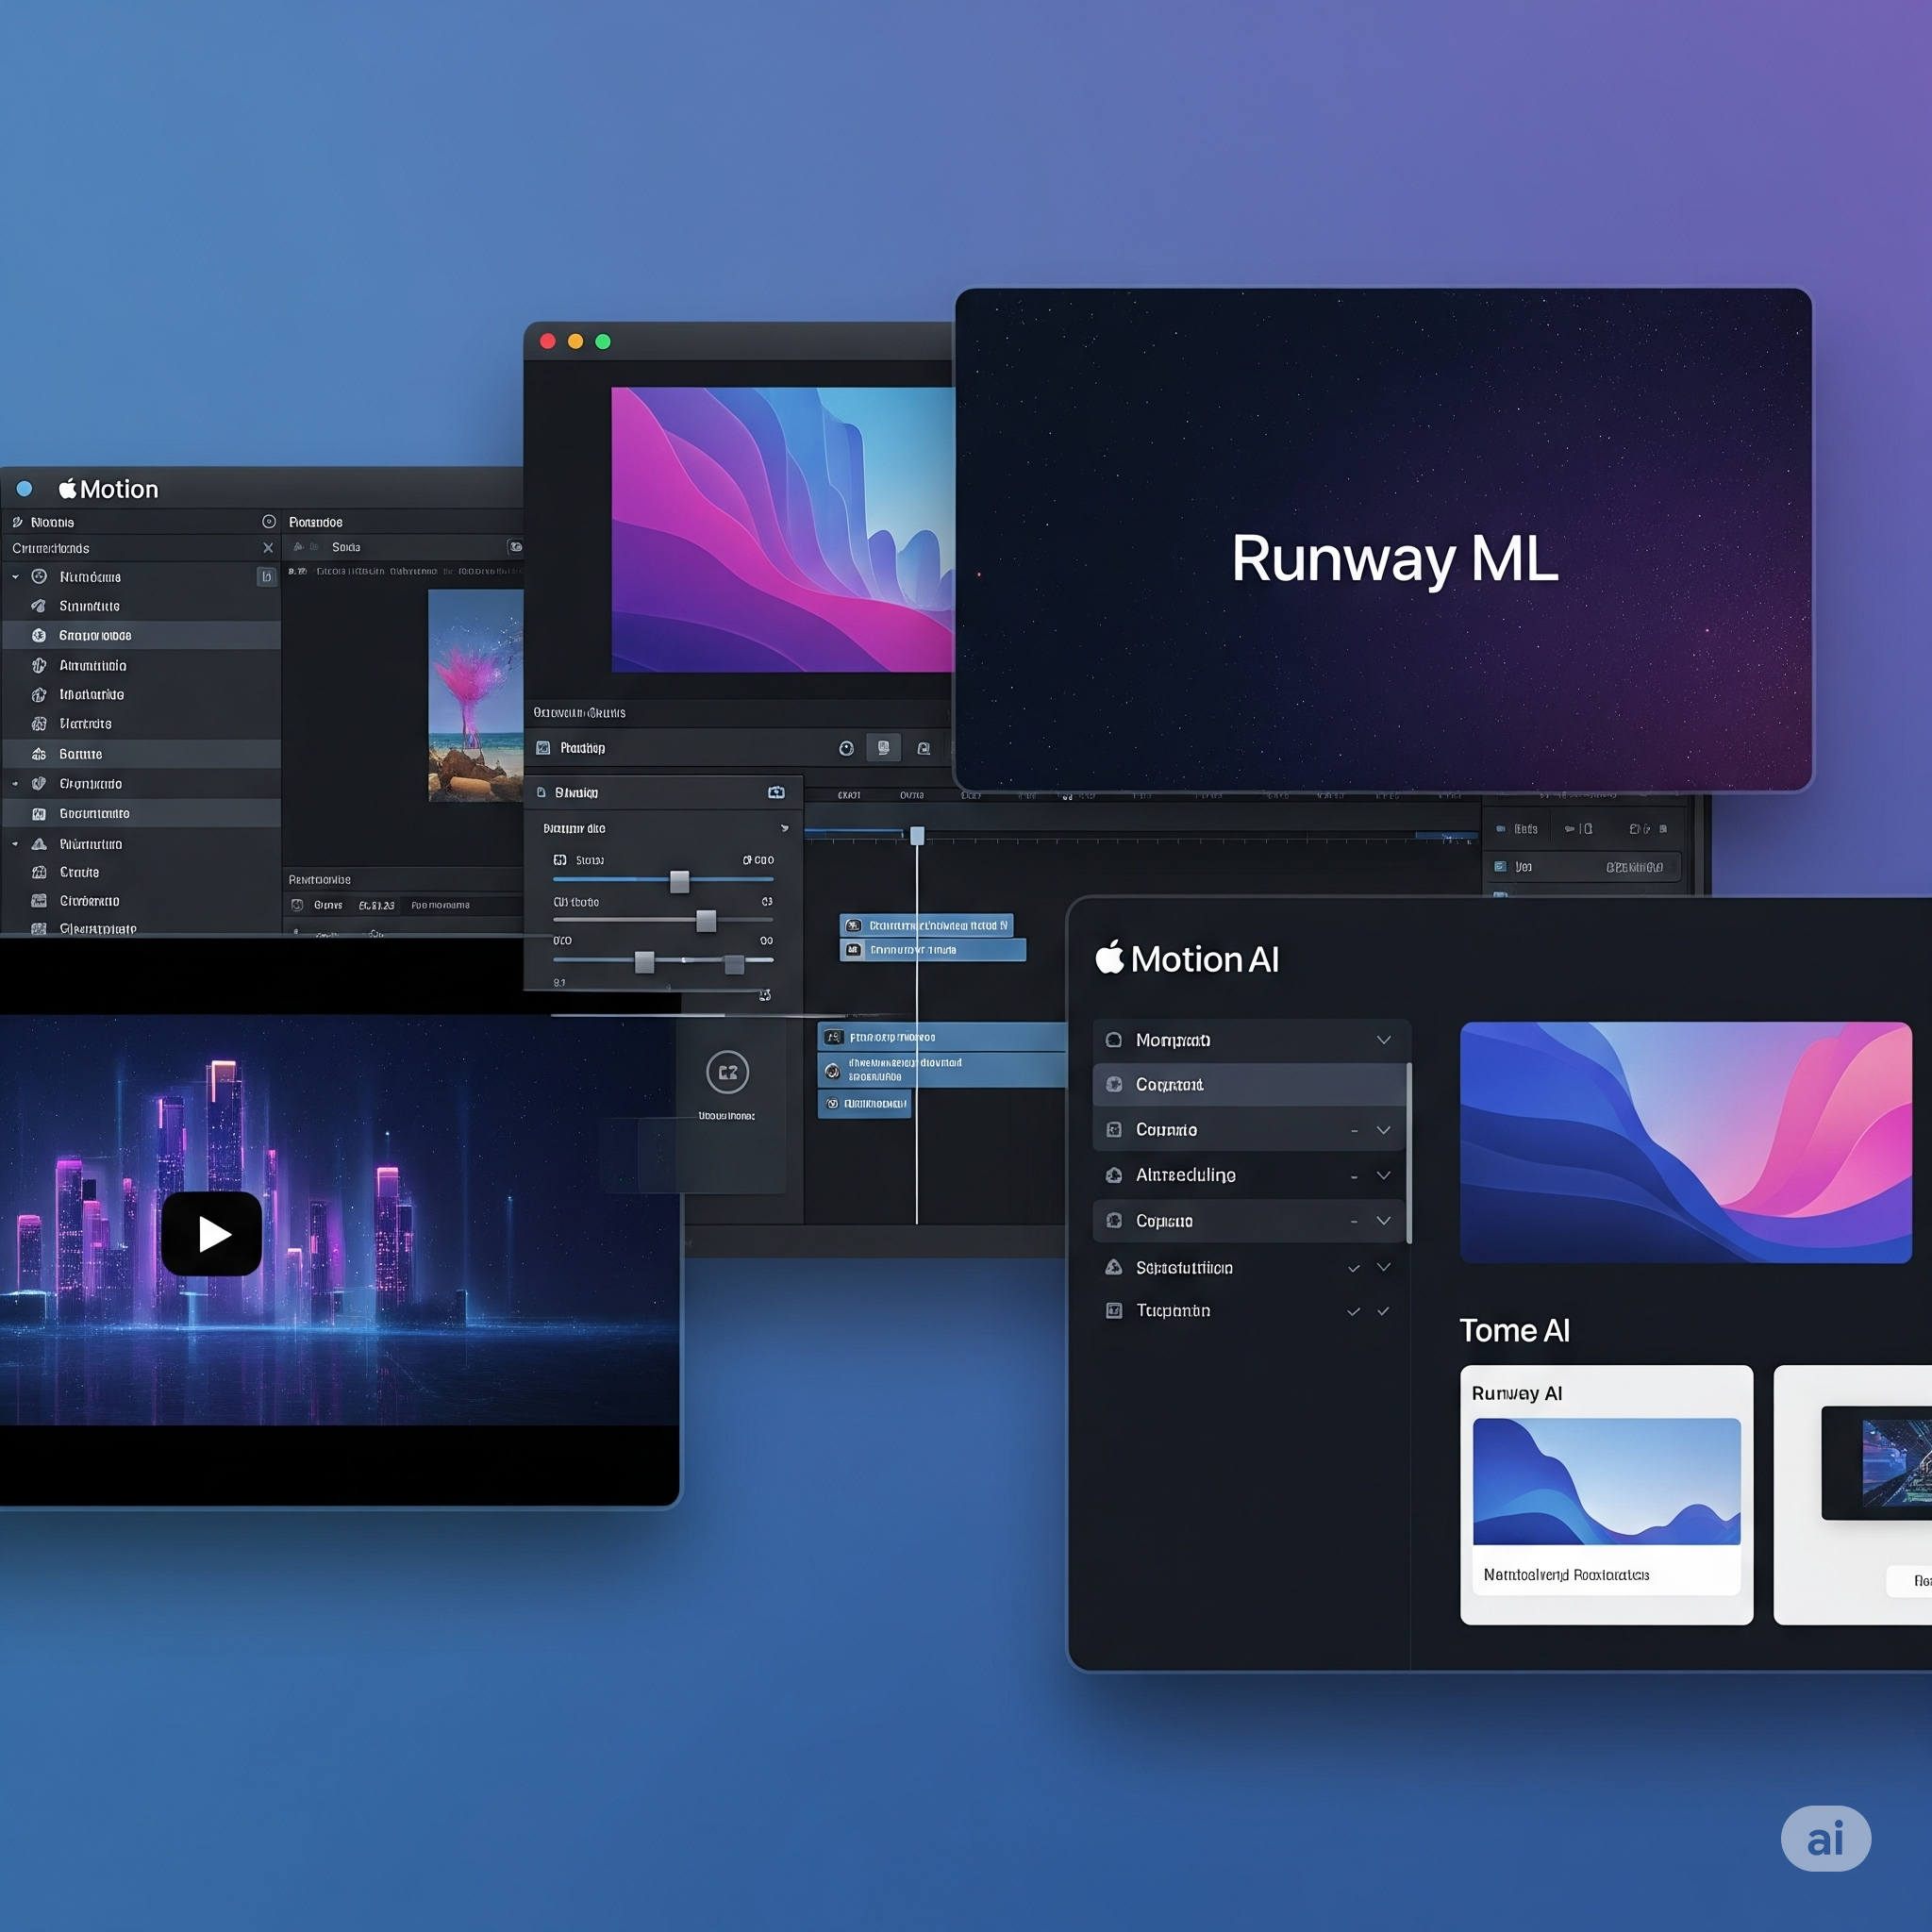Viewport: 1932px width, 1932px height.
Task: Click the round clock icon in the Praddiop toolbar
Action: click(846, 748)
